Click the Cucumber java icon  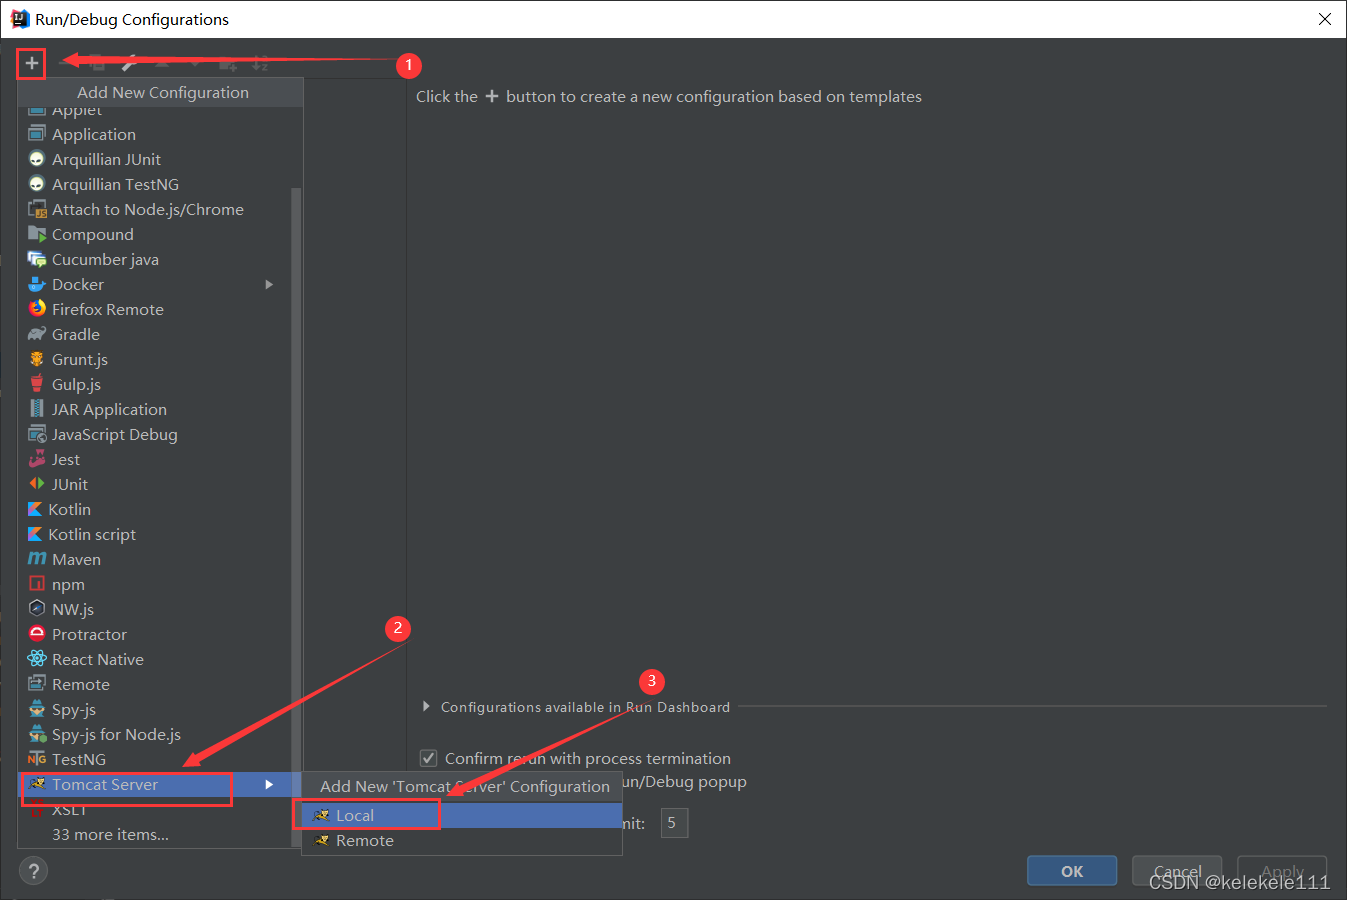pyautogui.click(x=37, y=259)
